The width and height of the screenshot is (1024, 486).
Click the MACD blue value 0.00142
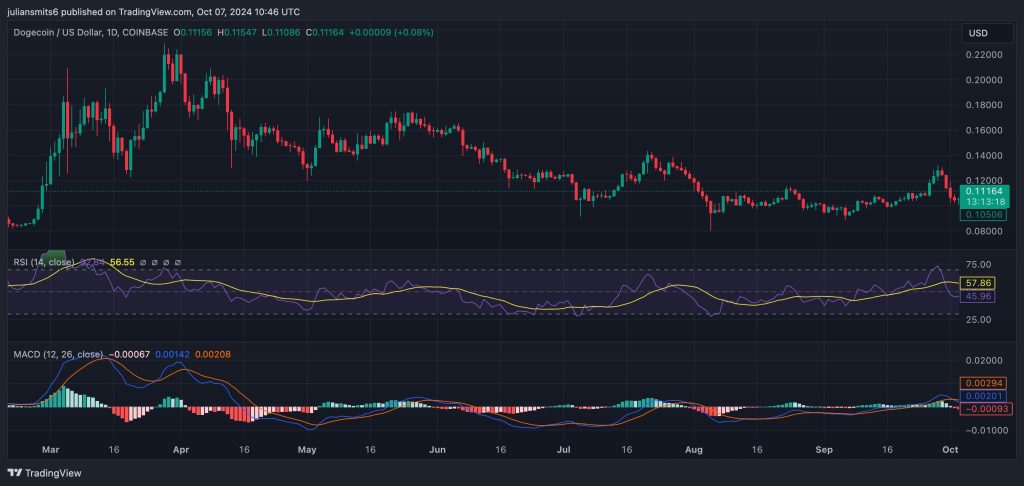(173, 354)
